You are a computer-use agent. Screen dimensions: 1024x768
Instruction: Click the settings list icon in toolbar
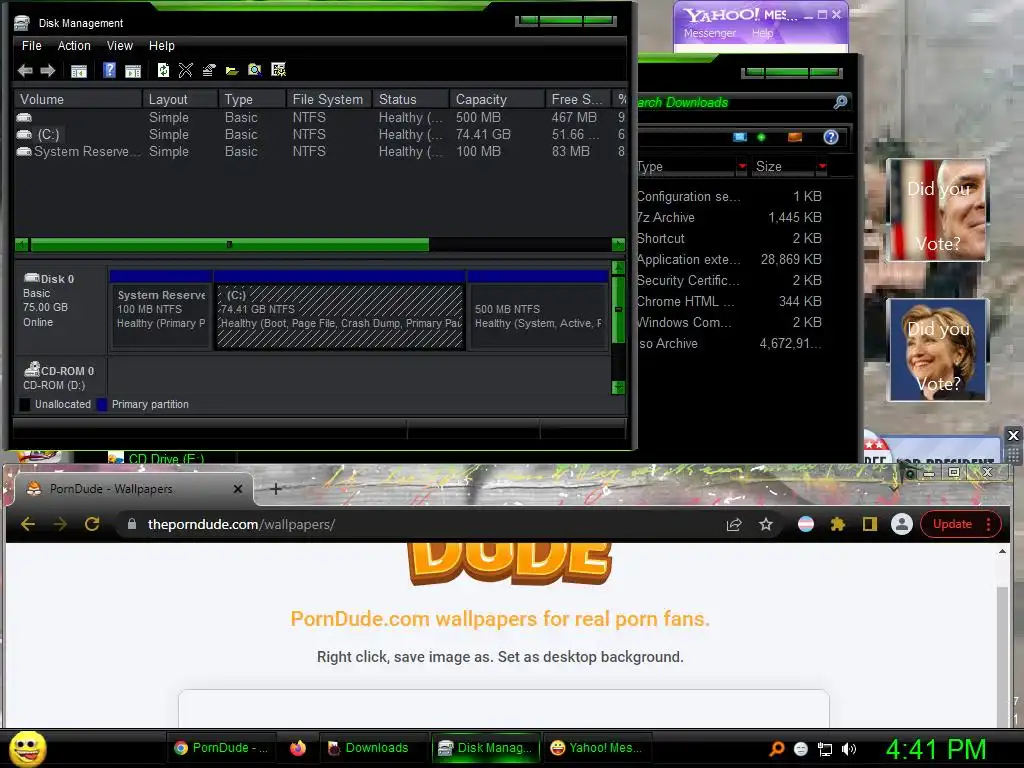(x=278, y=70)
